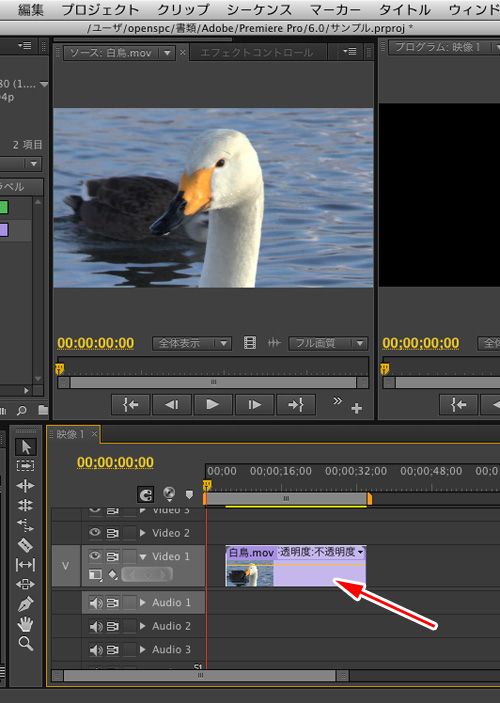Click the purple label color swatch
The height and width of the screenshot is (703, 500).
(x=3, y=230)
